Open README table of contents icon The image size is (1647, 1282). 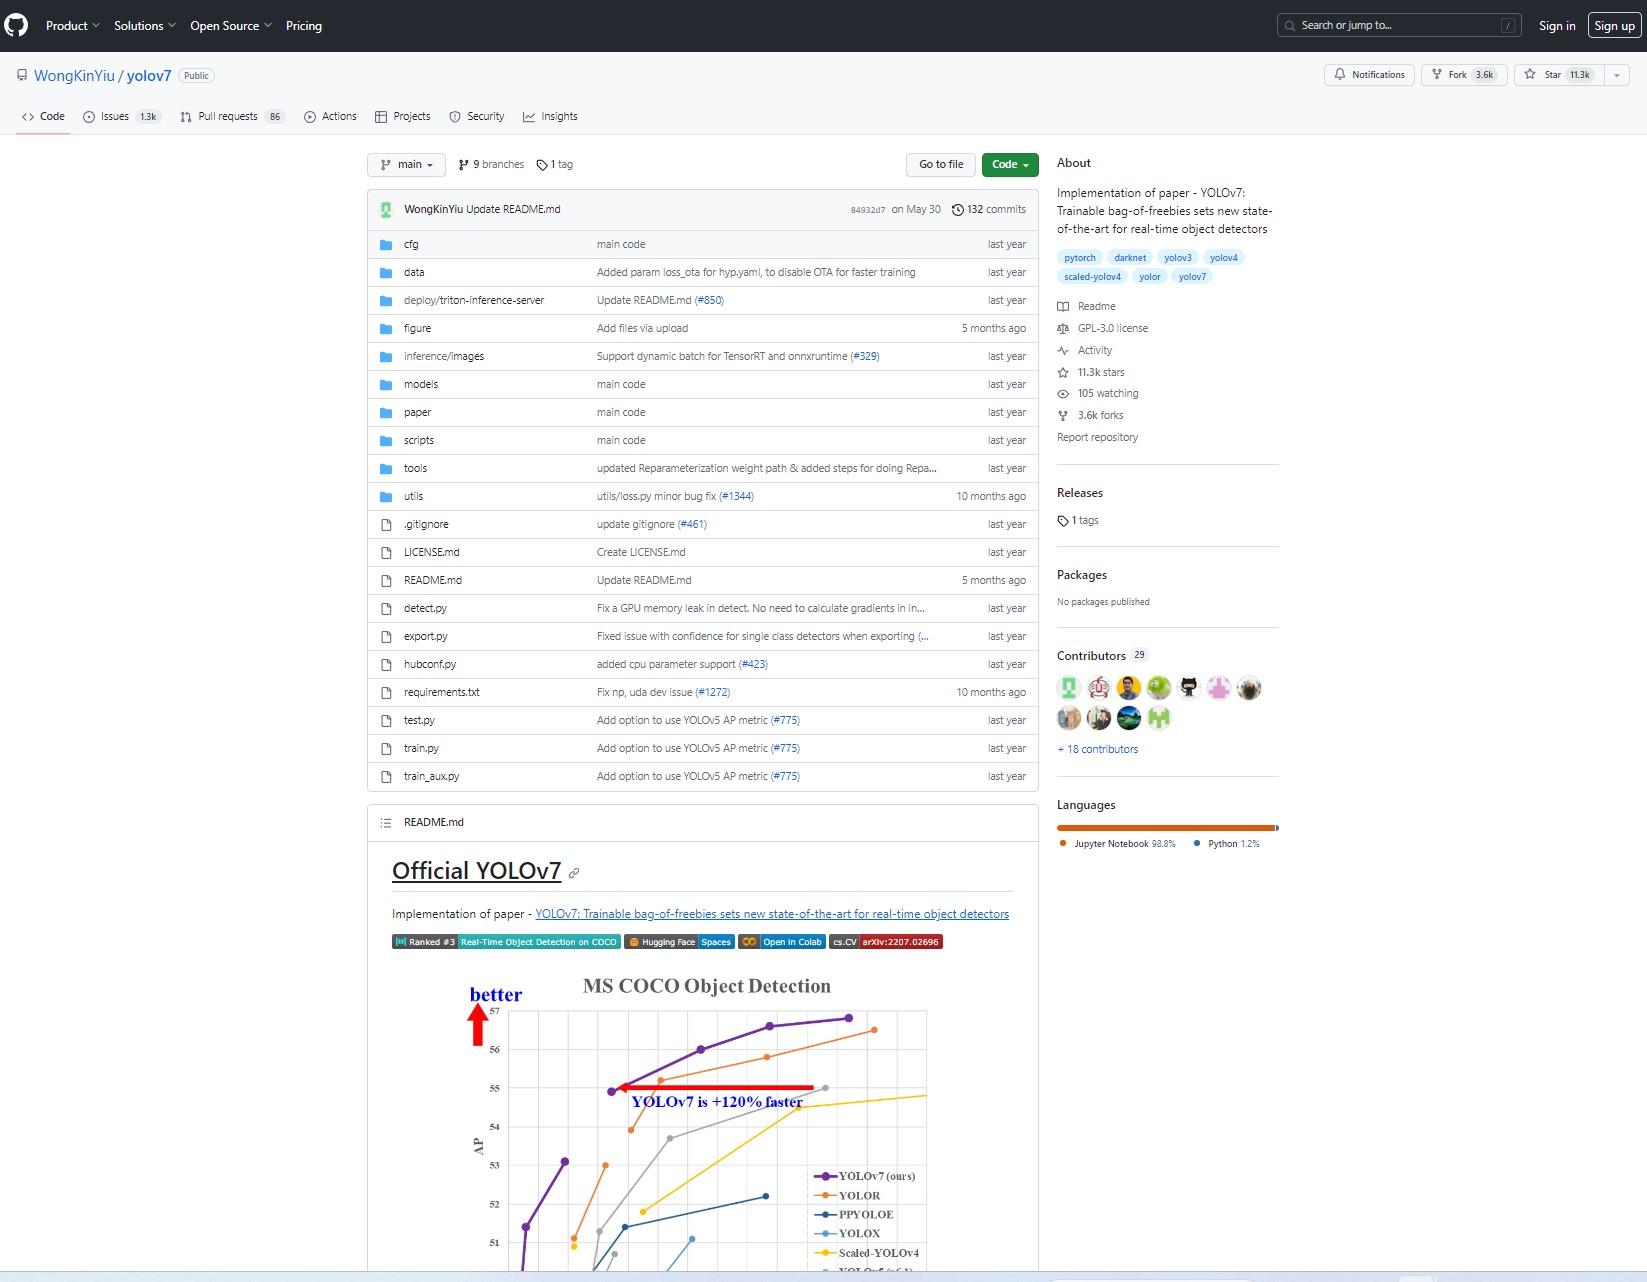coord(386,823)
